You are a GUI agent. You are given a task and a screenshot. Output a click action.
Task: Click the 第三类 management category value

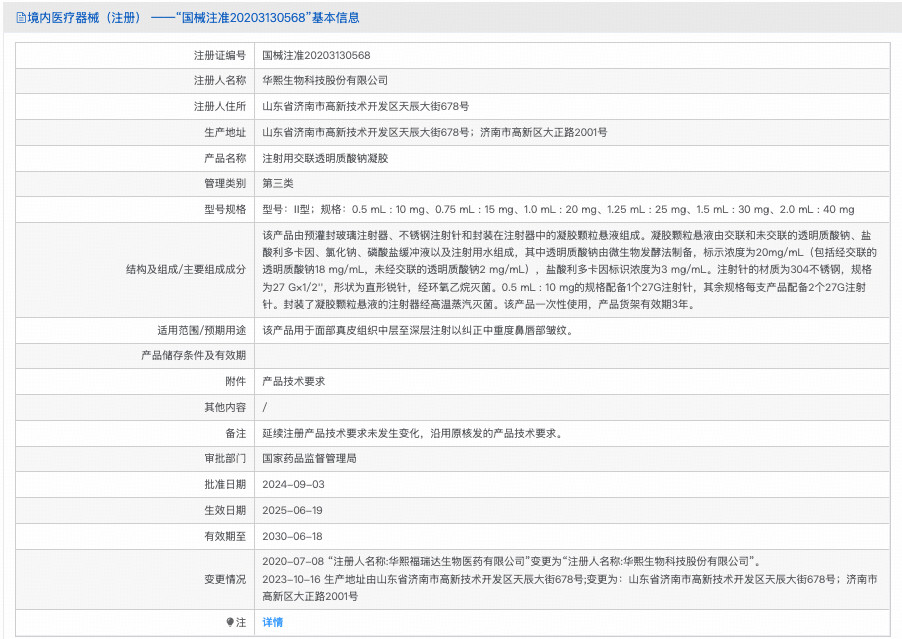click(x=278, y=183)
